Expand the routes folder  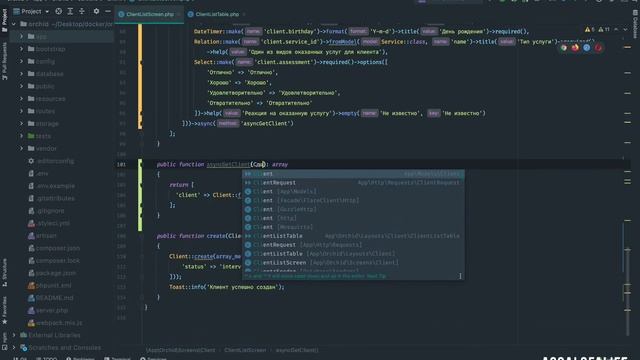22,111
